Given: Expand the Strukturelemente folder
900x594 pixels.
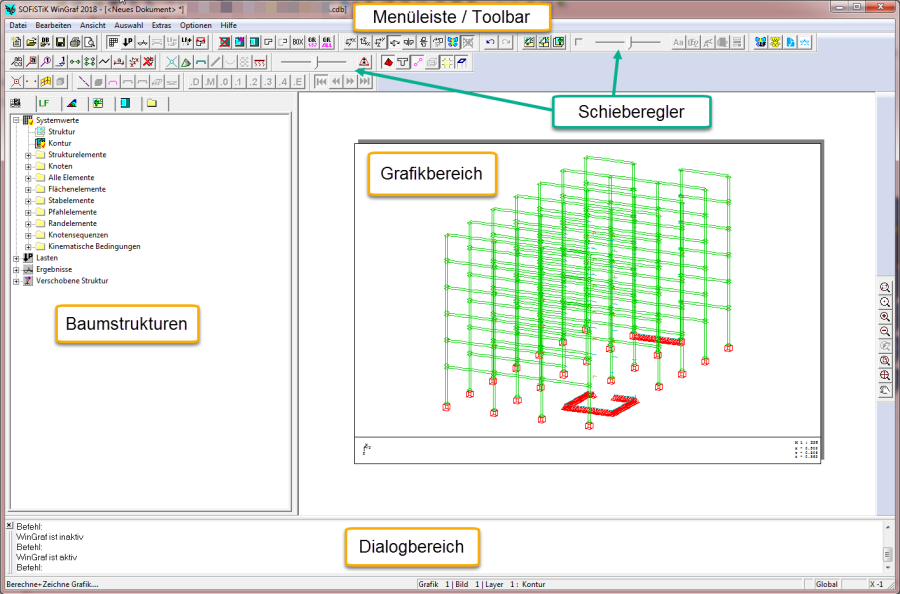Looking at the screenshot, I should point(28,155).
